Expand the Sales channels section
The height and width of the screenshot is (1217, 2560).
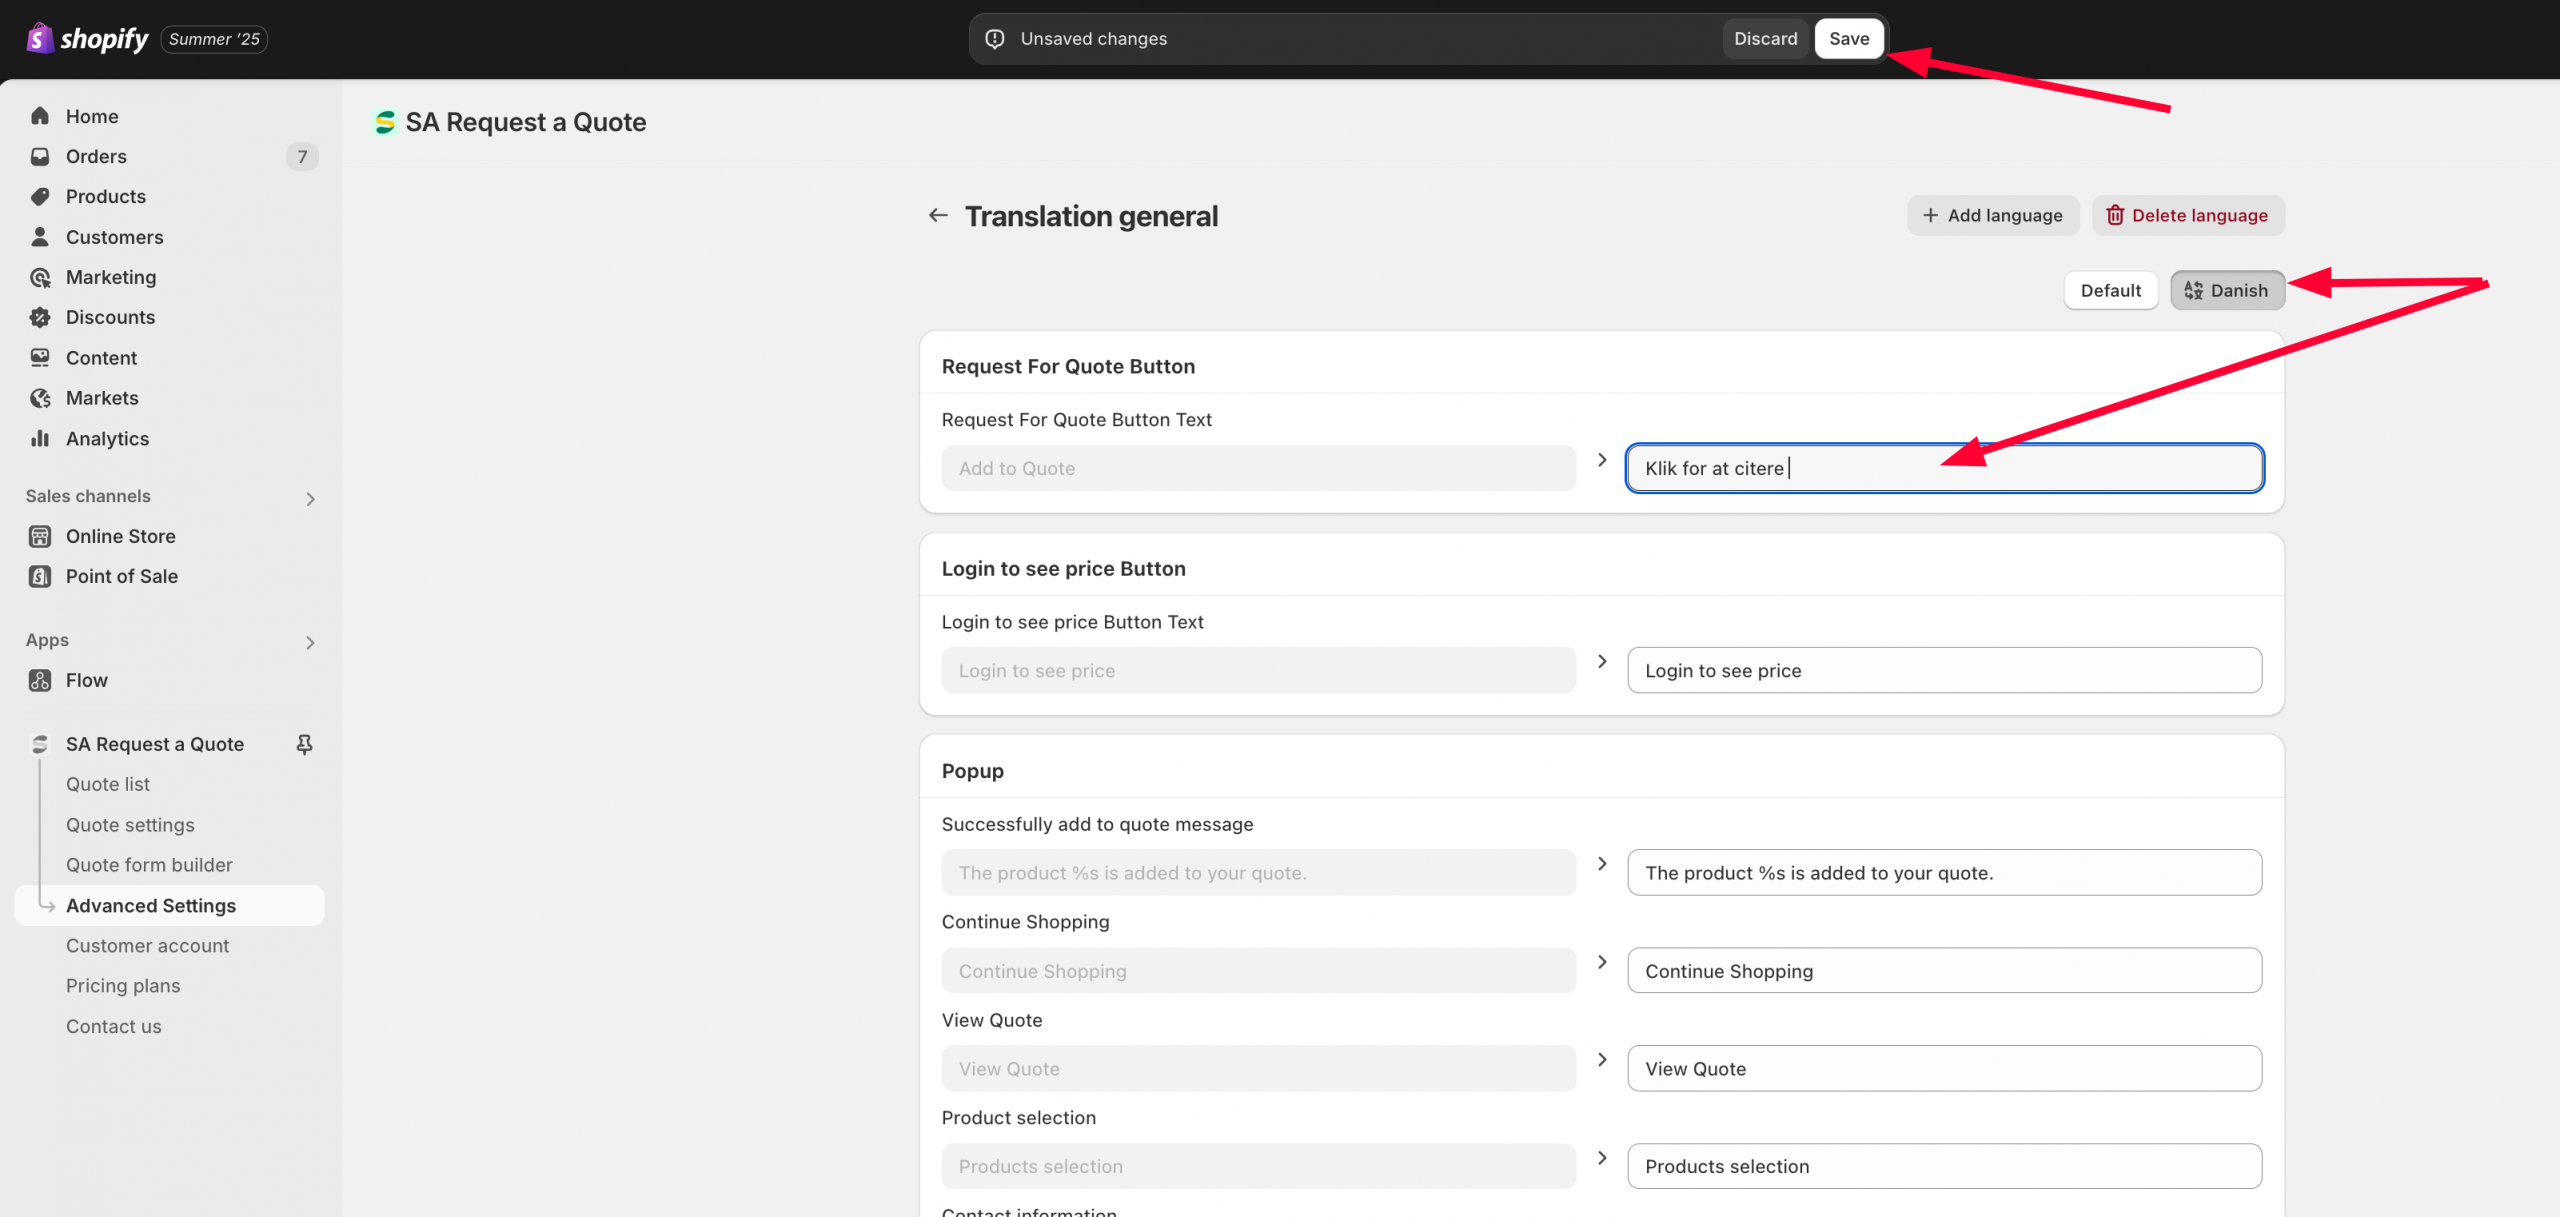click(310, 498)
